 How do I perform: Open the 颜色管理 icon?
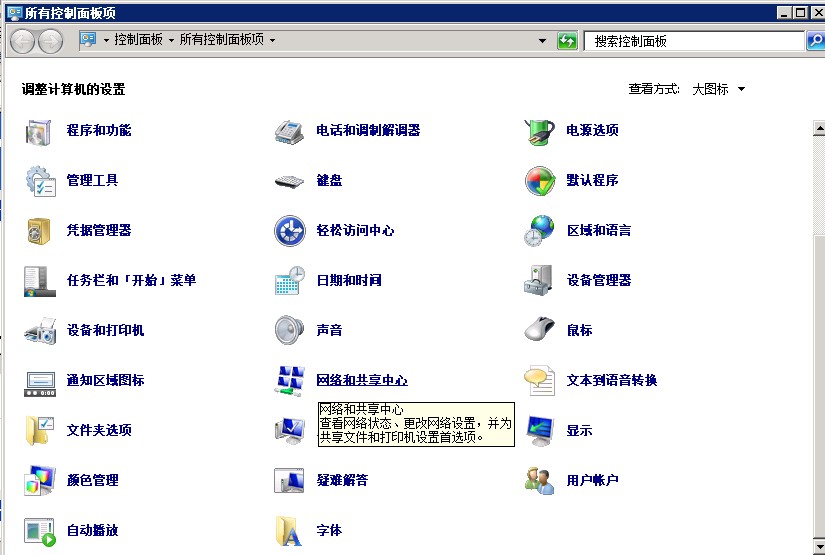point(38,481)
